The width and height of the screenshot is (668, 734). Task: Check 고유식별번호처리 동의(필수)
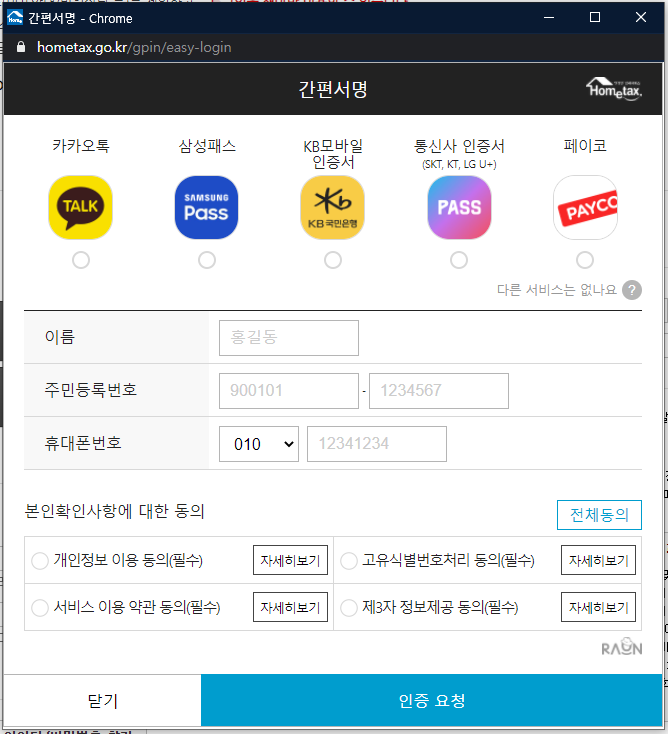(x=349, y=560)
